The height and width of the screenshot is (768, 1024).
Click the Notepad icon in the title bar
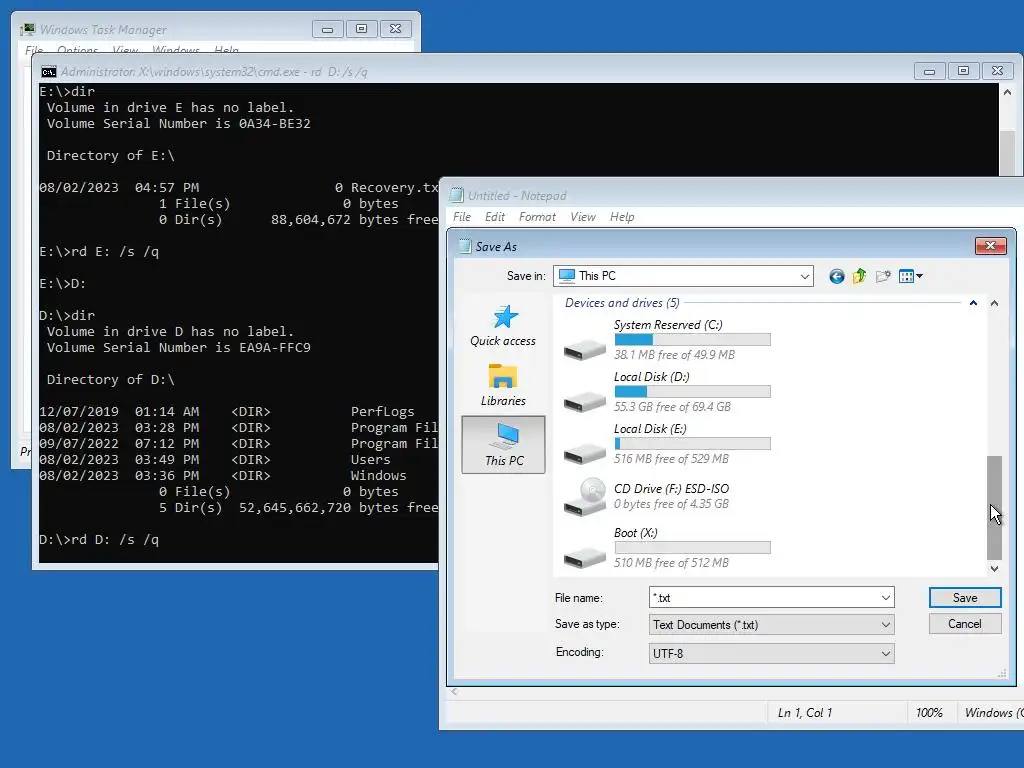pos(456,195)
